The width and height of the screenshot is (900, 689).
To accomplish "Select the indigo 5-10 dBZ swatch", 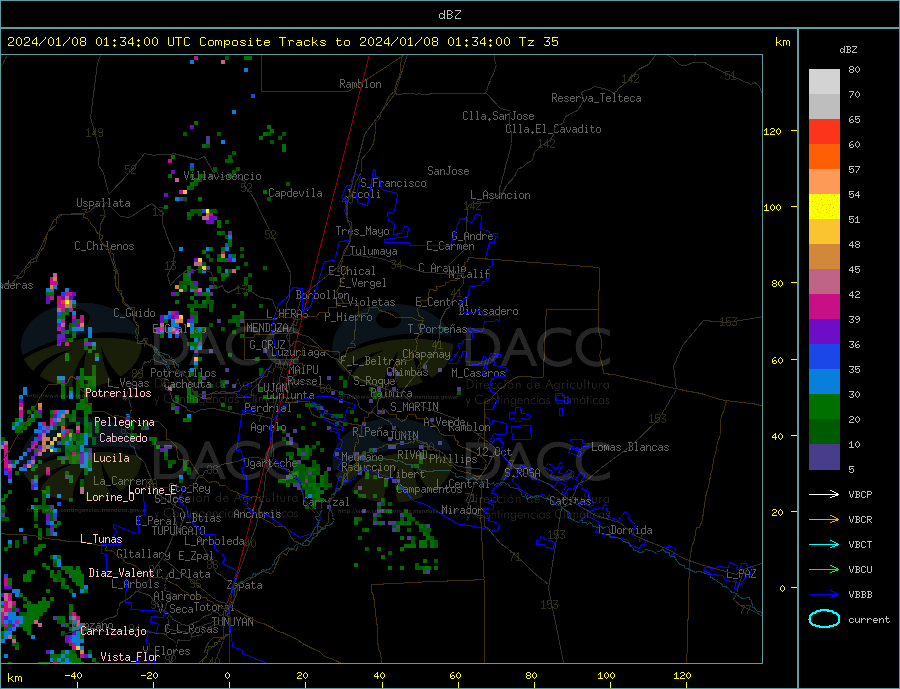I will pyautogui.click(x=824, y=457).
